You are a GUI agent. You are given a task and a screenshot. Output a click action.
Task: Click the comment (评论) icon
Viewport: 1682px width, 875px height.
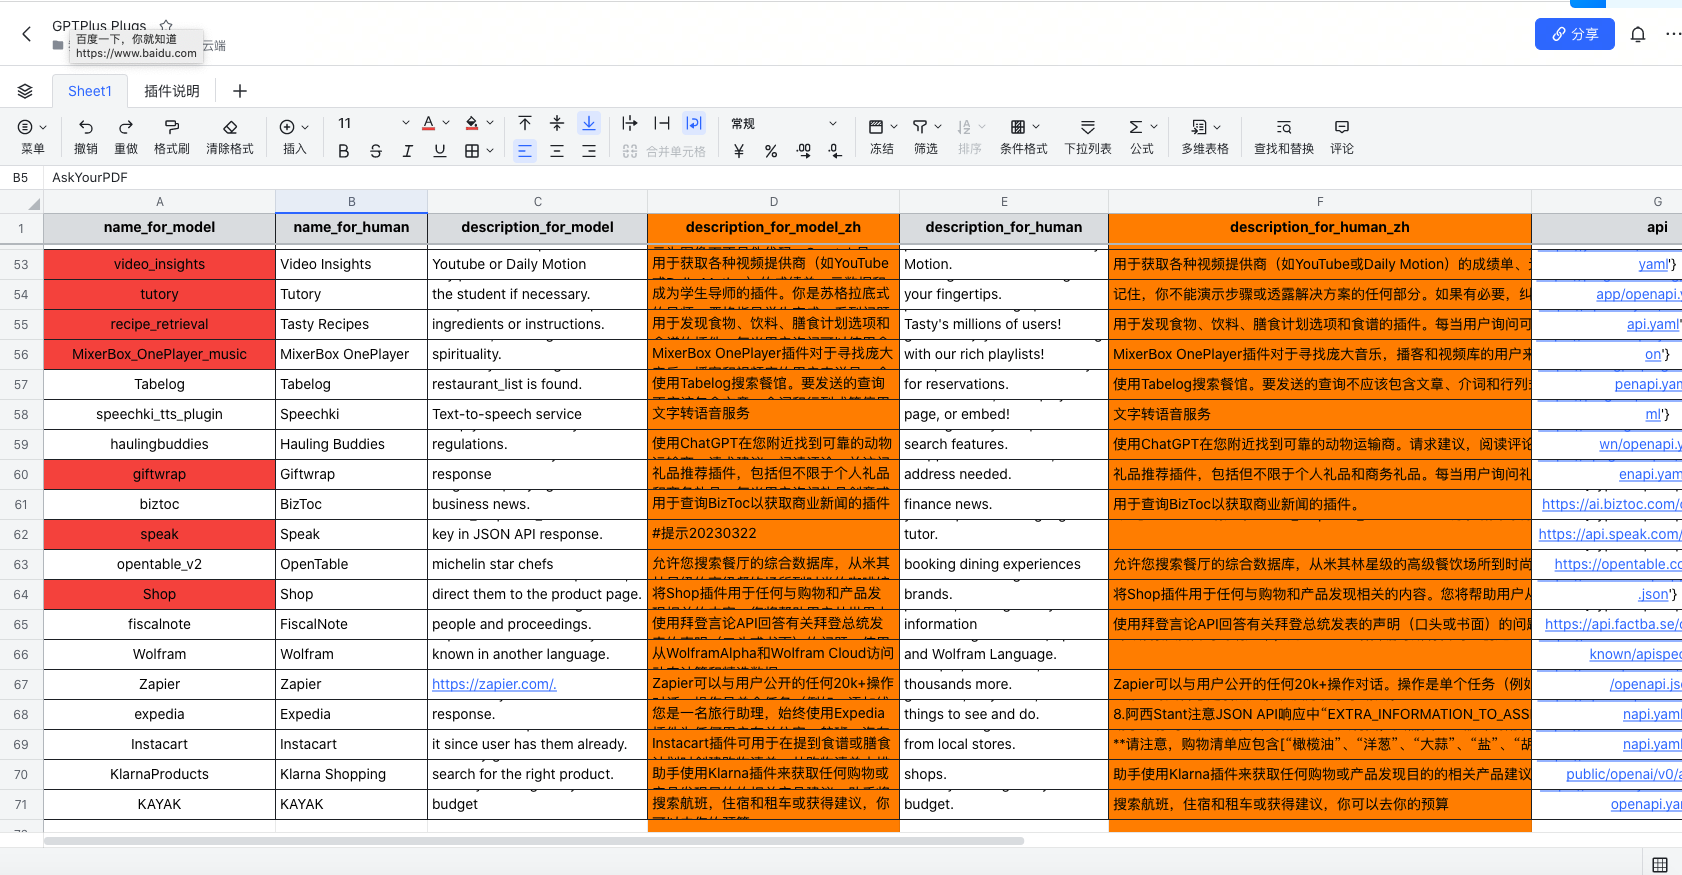tap(1342, 127)
